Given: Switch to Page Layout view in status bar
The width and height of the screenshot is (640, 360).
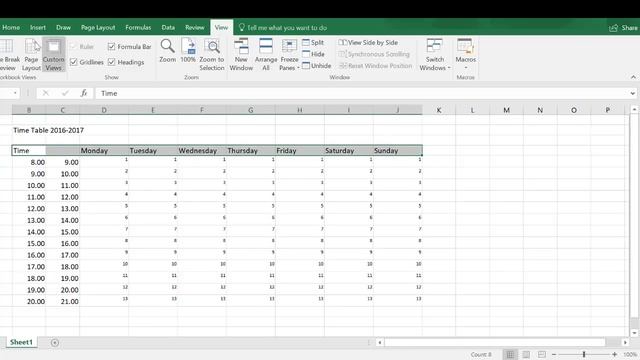Looking at the screenshot, I should click(x=526, y=354).
